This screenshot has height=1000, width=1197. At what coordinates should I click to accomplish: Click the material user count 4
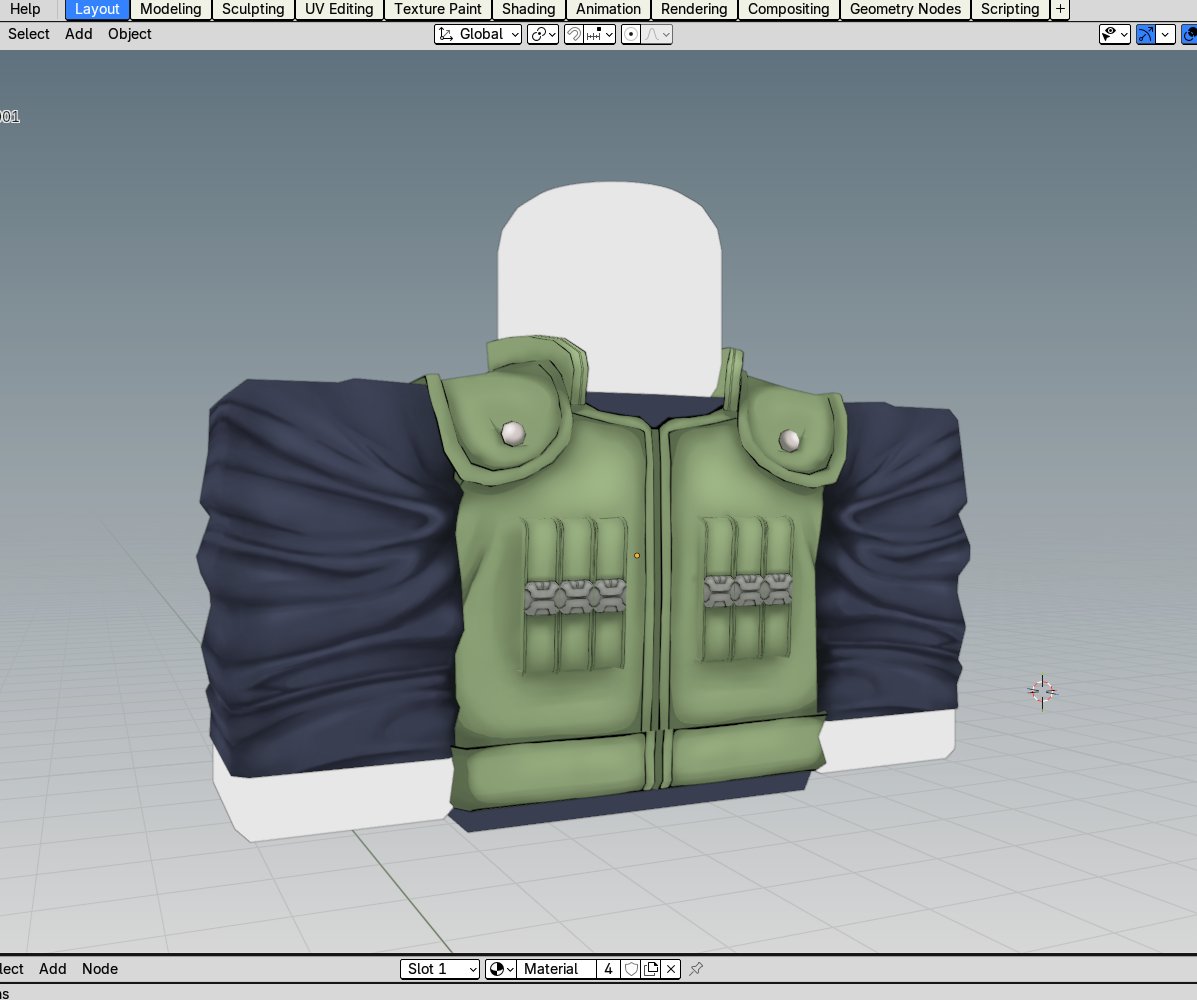coord(608,969)
